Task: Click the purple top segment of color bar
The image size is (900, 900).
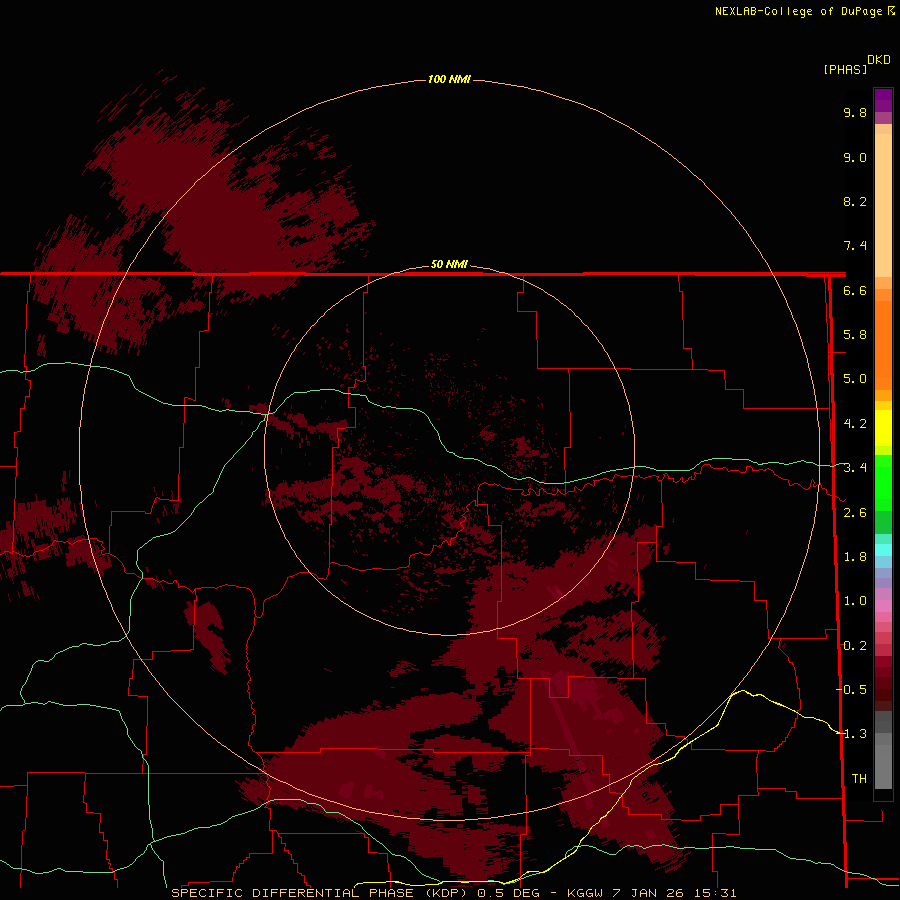Action: [x=883, y=100]
